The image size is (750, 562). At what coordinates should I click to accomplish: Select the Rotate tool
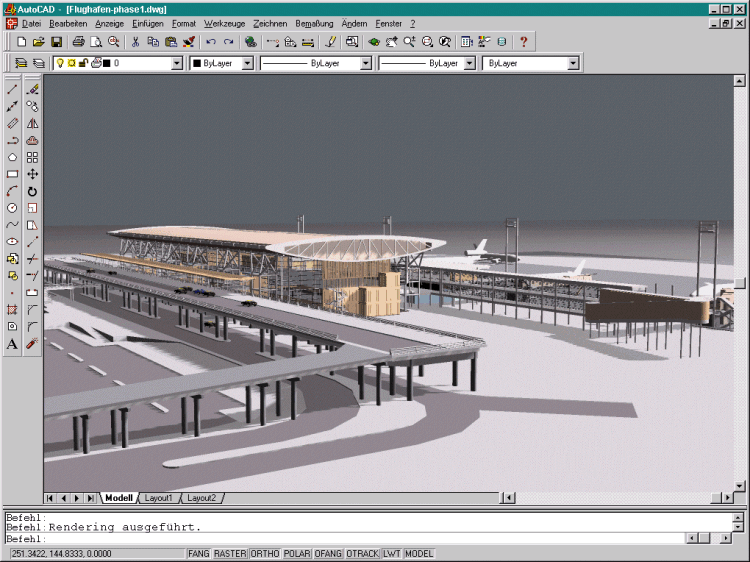coord(33,191)
